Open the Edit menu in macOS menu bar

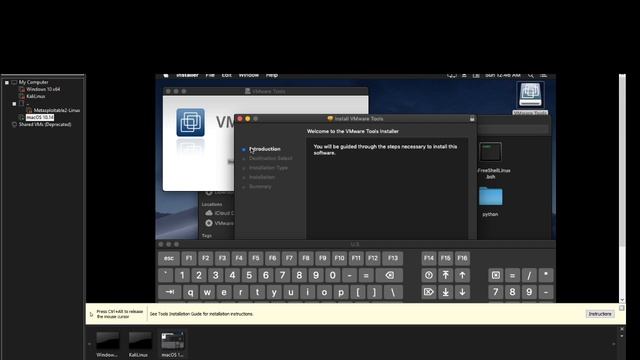[227, 76]
